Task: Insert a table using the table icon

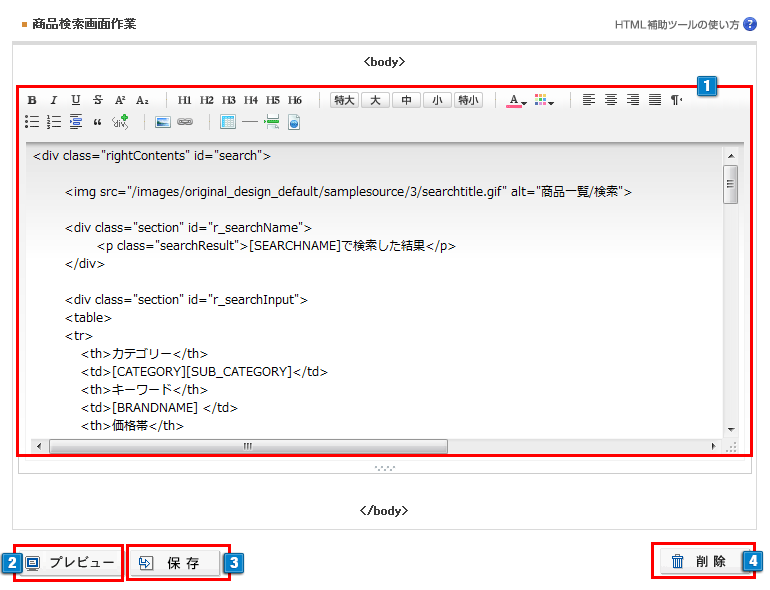Action: (x=228, y=123)
